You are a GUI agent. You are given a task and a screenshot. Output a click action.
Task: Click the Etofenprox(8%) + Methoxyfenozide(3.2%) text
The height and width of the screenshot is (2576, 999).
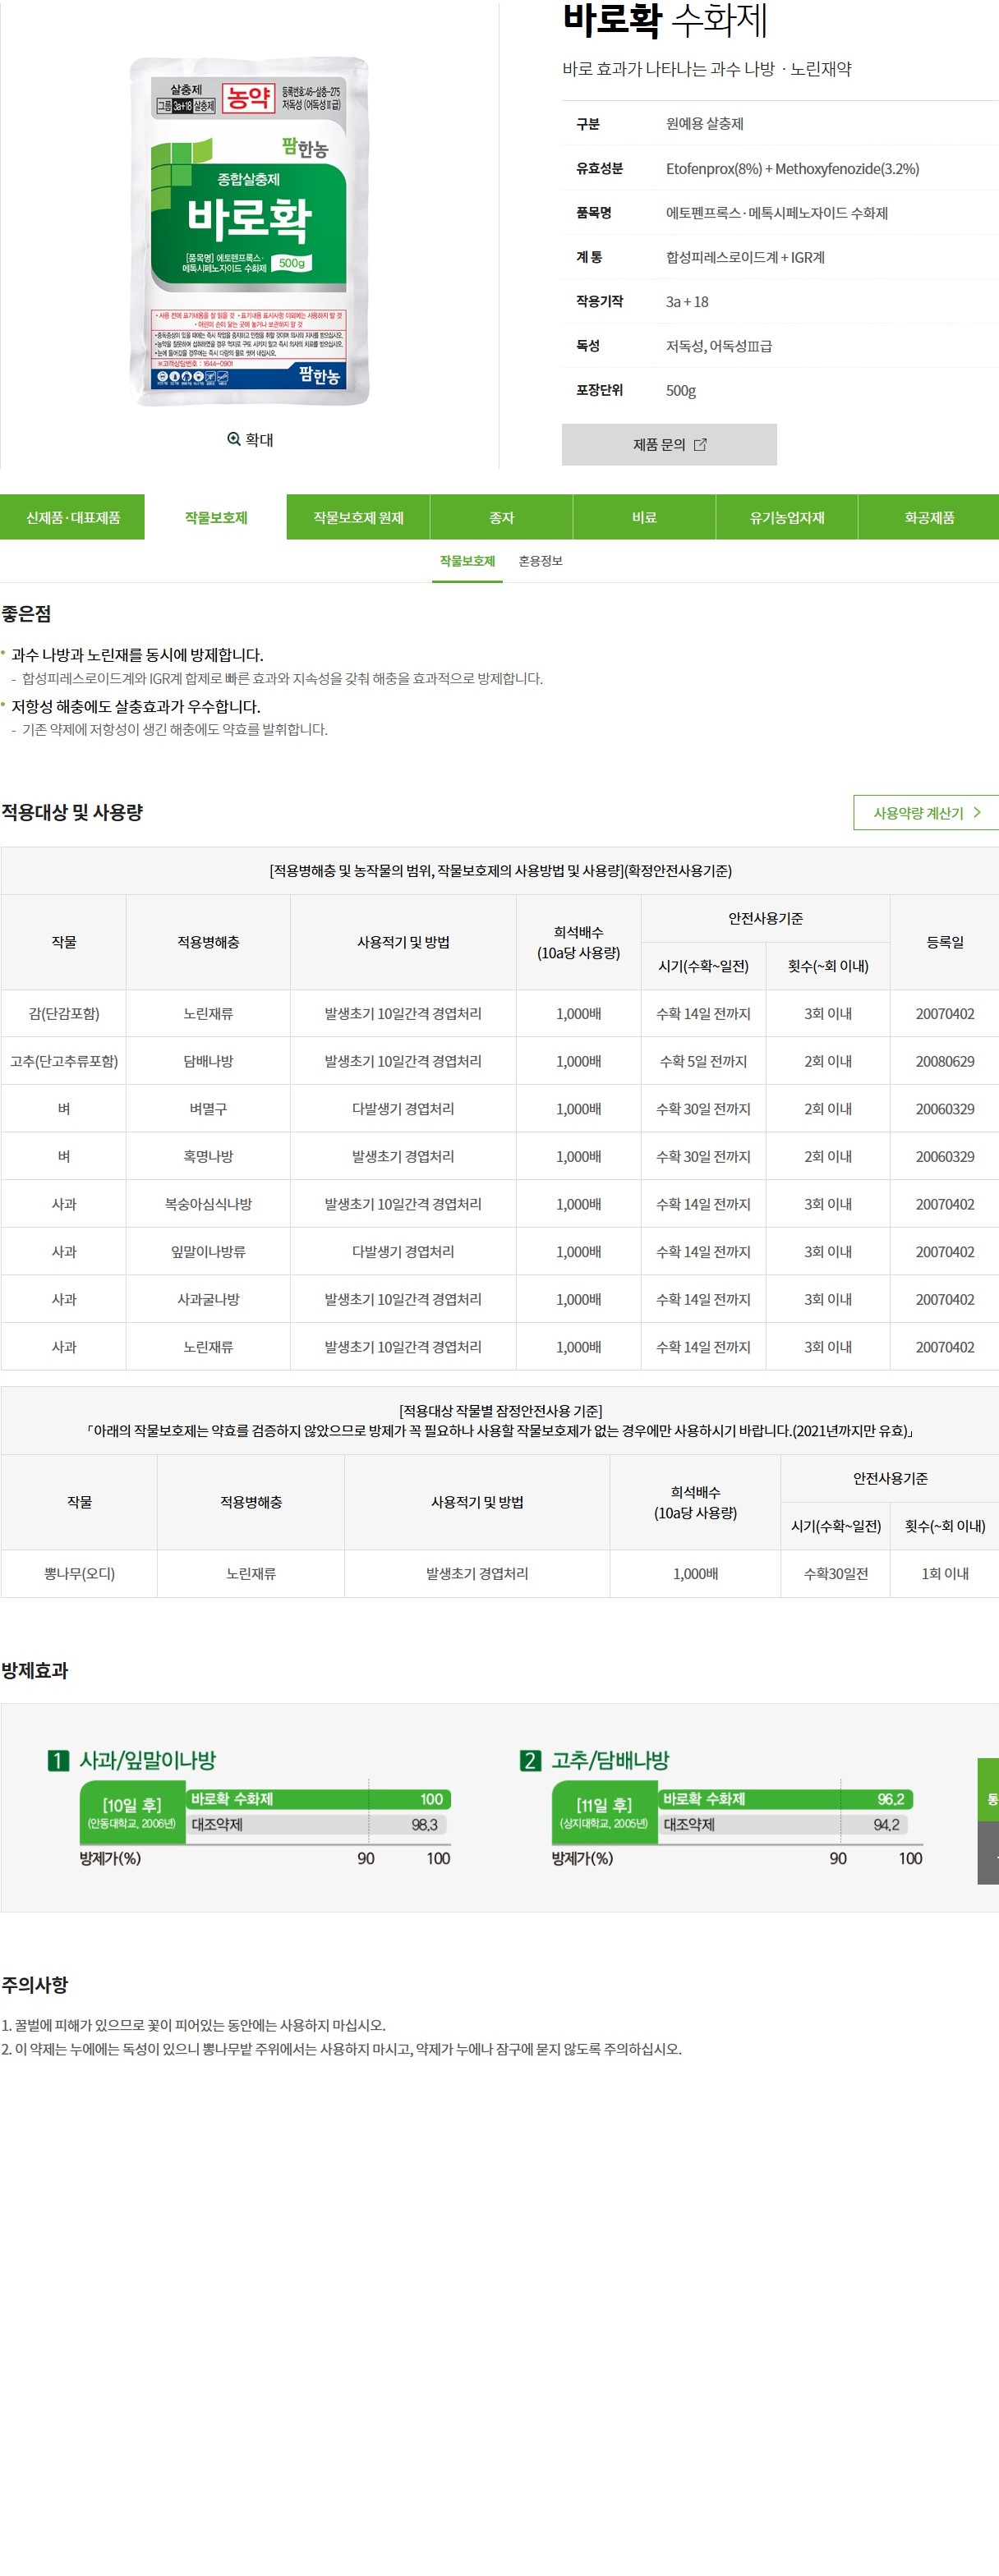[x=793, y=169]
